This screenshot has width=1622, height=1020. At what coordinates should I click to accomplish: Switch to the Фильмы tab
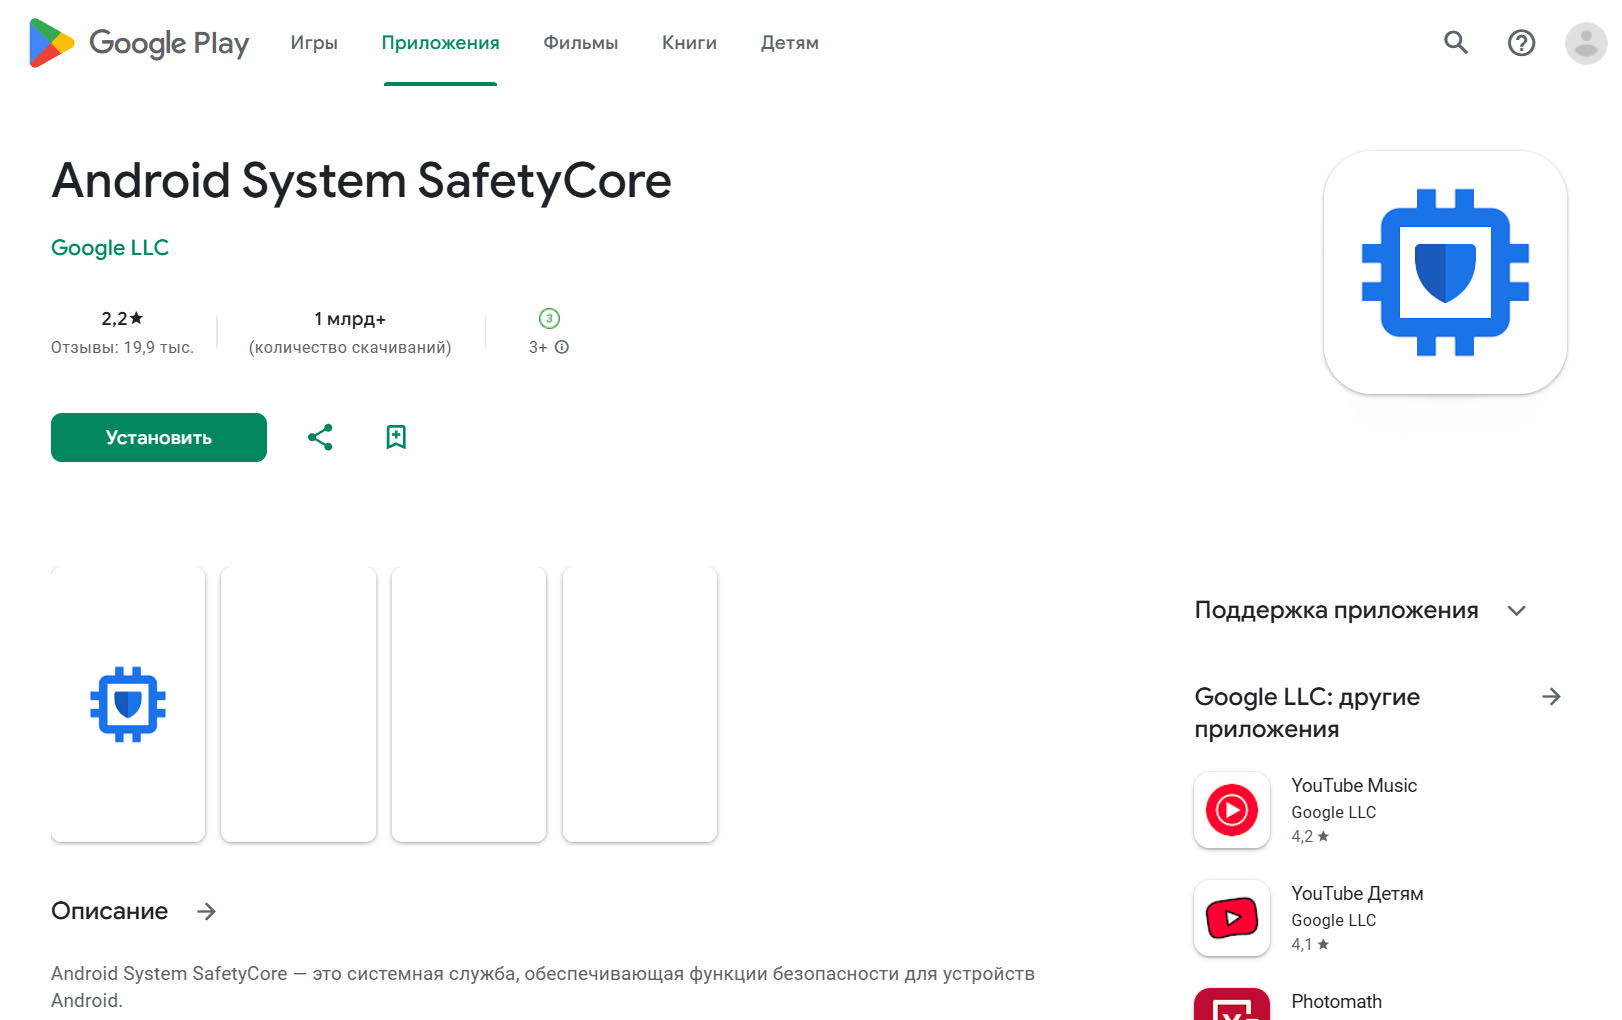click(x=580, y=43)
